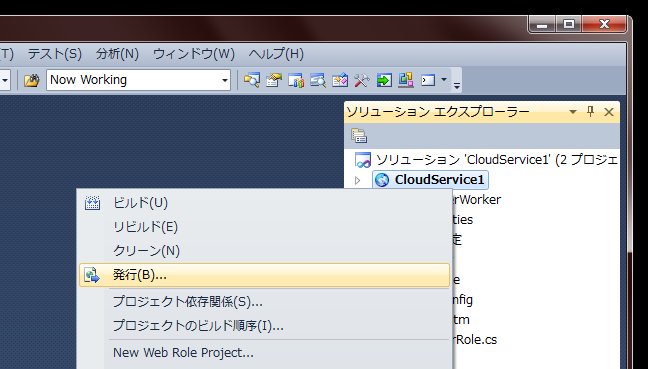
Task: Open the ウィンドウ(W) menu
Action: 194,54
